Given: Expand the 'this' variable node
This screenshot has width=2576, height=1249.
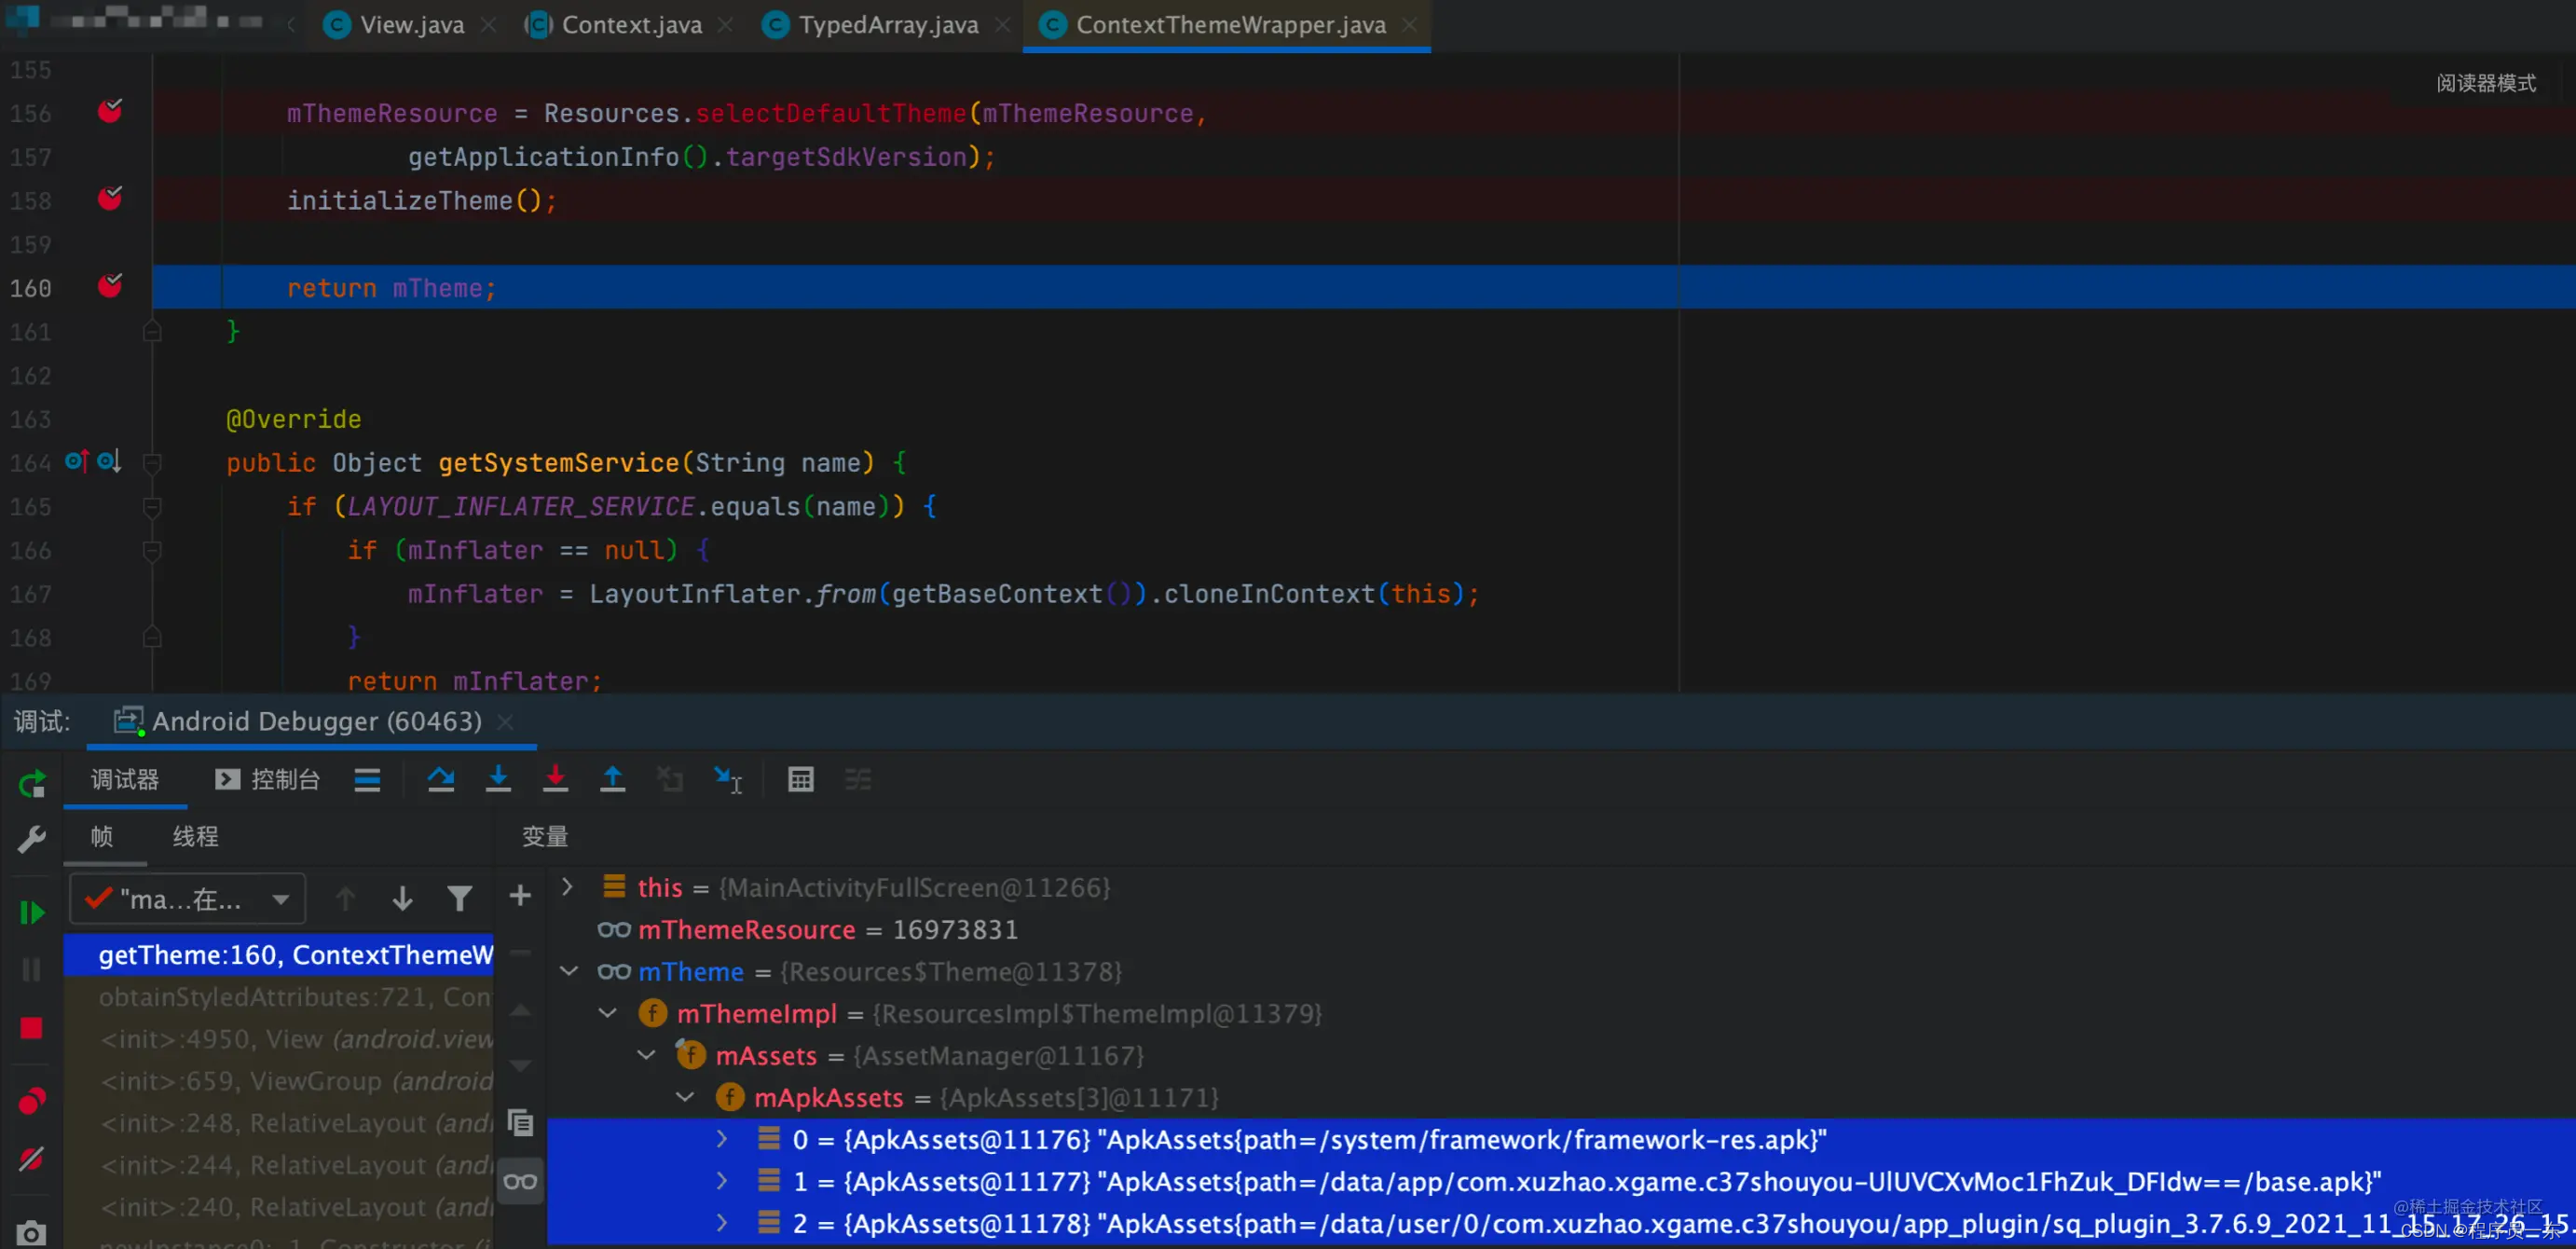Looking at the screenshot, I should coord(567,887).
